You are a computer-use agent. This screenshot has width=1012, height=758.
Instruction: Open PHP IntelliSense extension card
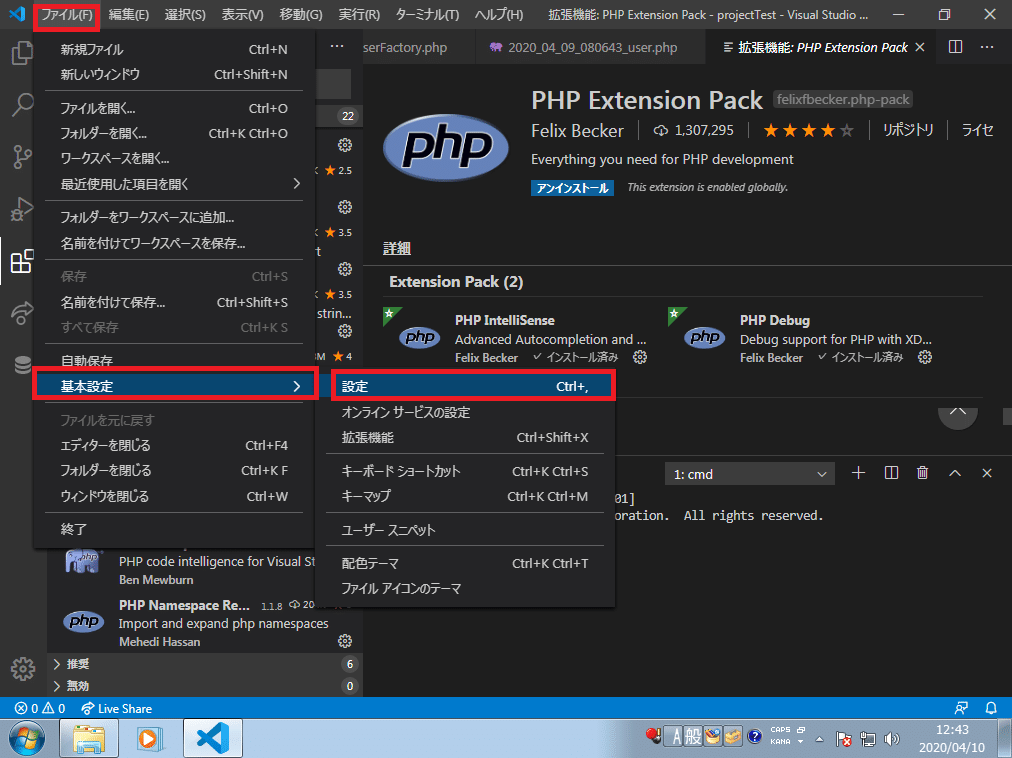pyautogui.click(x=521, y=337)
